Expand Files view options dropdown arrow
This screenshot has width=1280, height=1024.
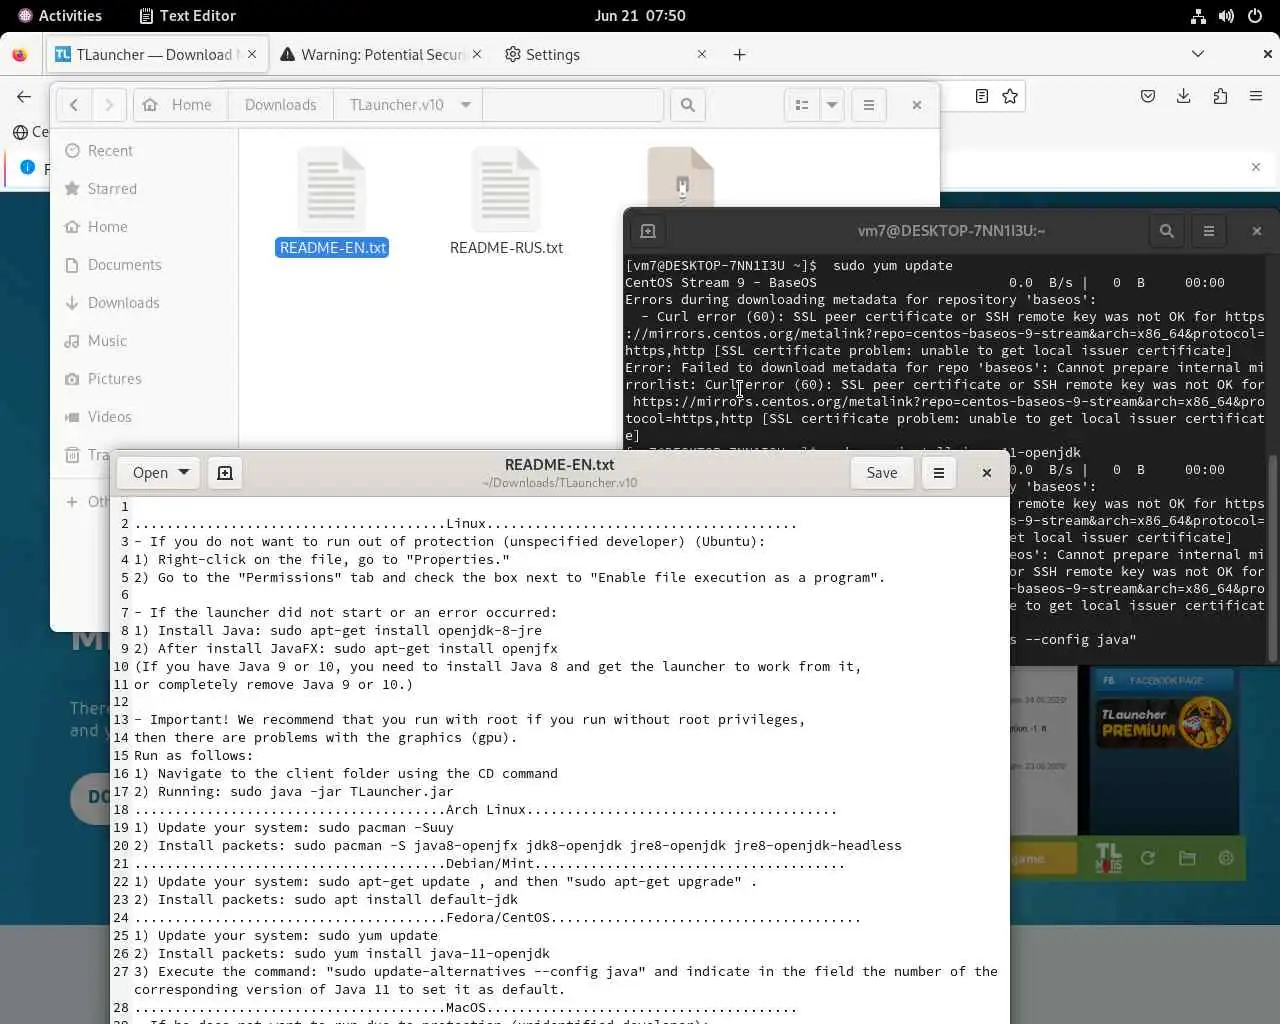coord(832,104)
